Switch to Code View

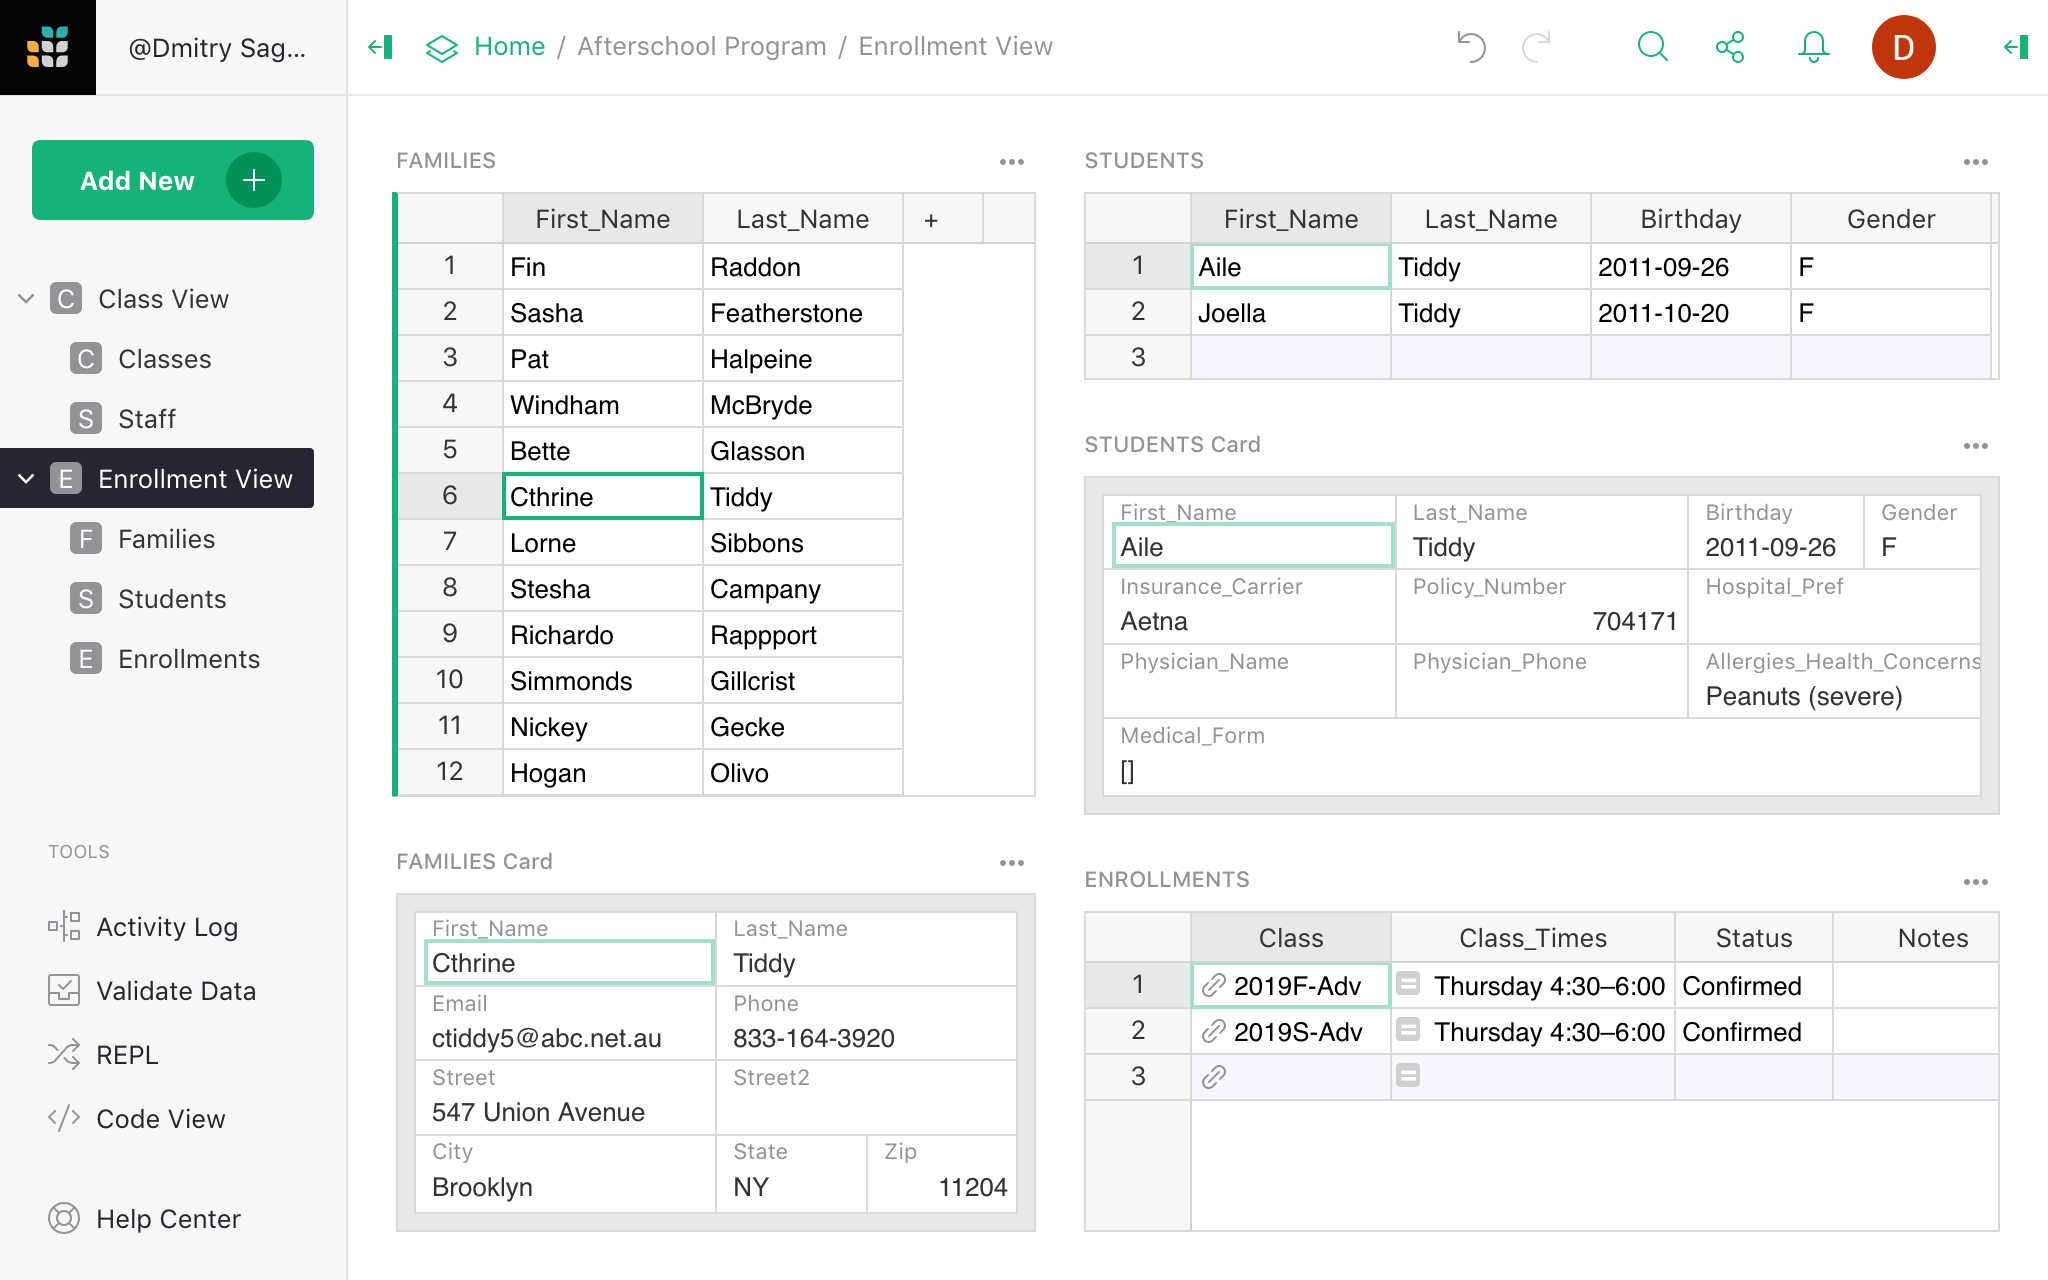pyautogui.click(x=160, y=1118)
